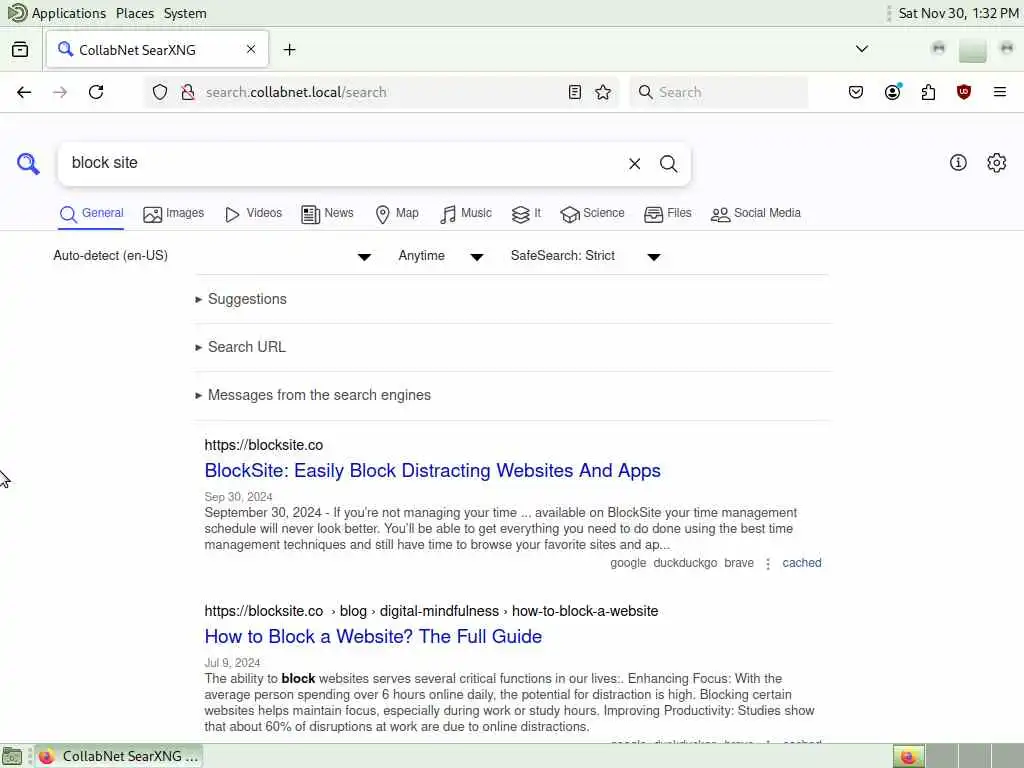Open tracking protection shield icon
The width and height of the screenshot is (1024, 768).
[x=160, y=92]
